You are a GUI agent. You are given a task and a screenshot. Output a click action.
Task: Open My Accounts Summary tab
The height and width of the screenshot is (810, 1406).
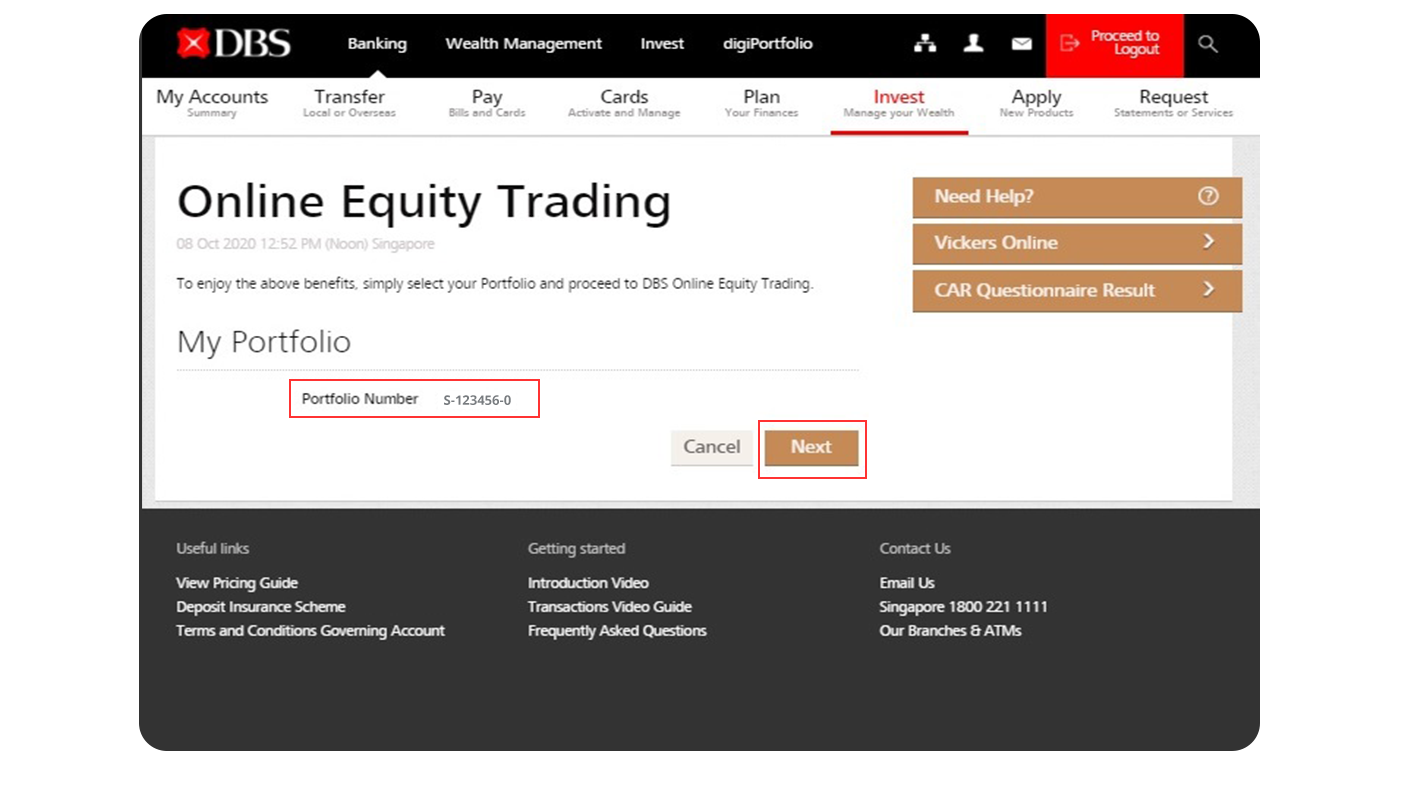(212, 103)
